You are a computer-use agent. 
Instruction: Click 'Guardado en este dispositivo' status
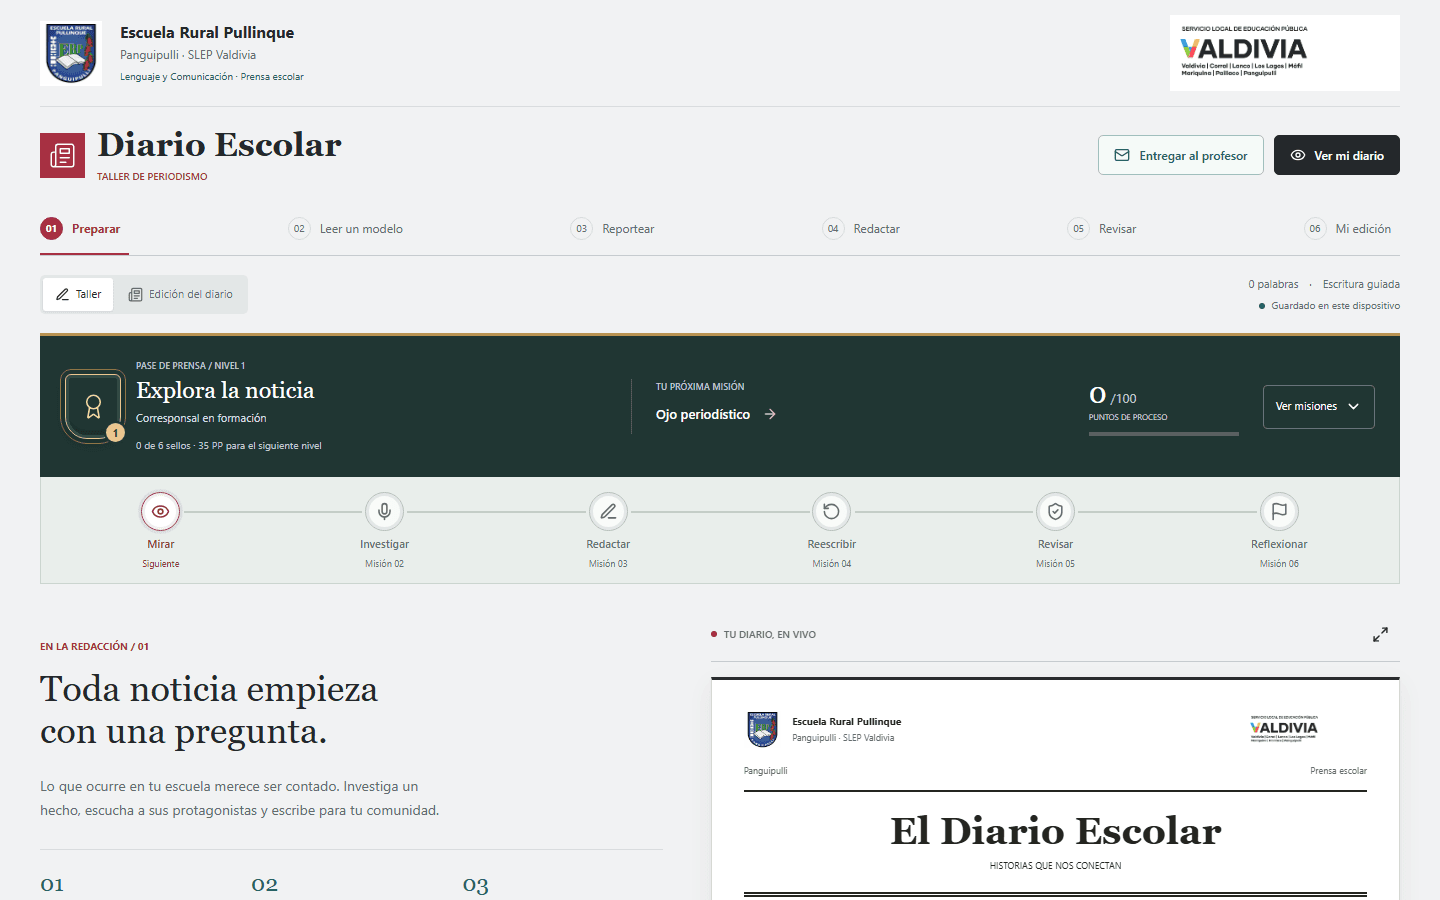1335,306
